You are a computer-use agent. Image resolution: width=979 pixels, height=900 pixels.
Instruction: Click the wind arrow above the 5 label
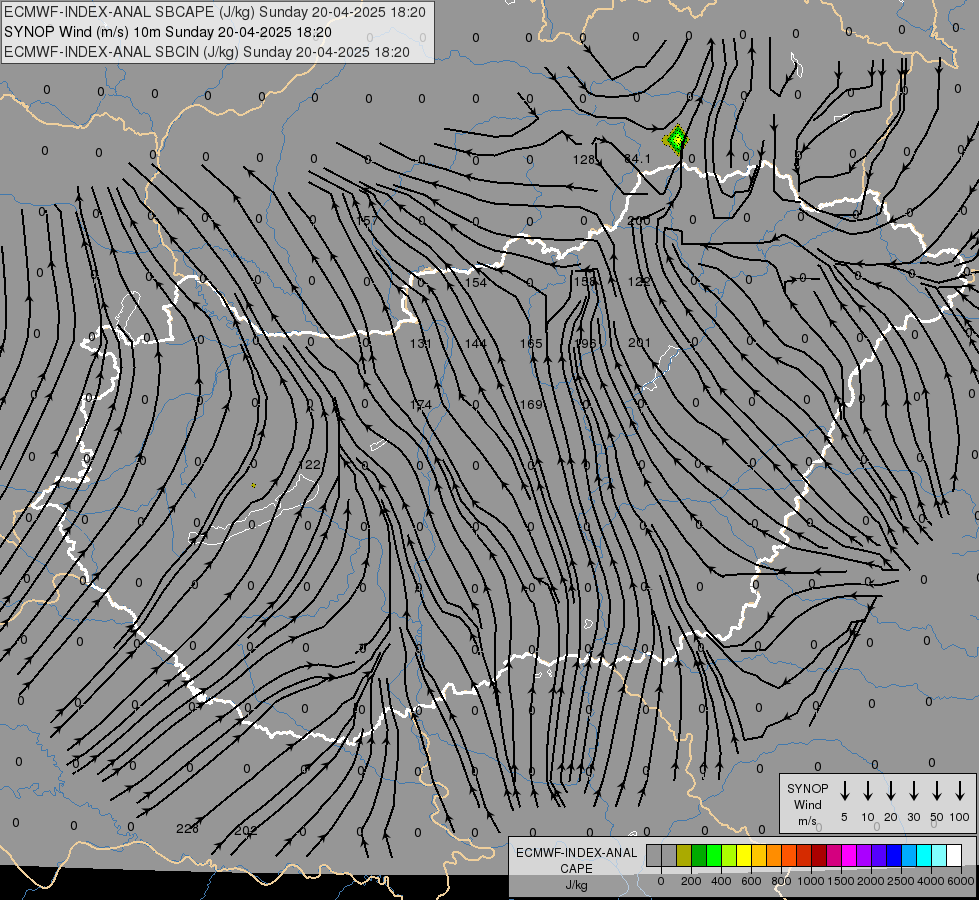pyautogui.click(x=844, y=791)
